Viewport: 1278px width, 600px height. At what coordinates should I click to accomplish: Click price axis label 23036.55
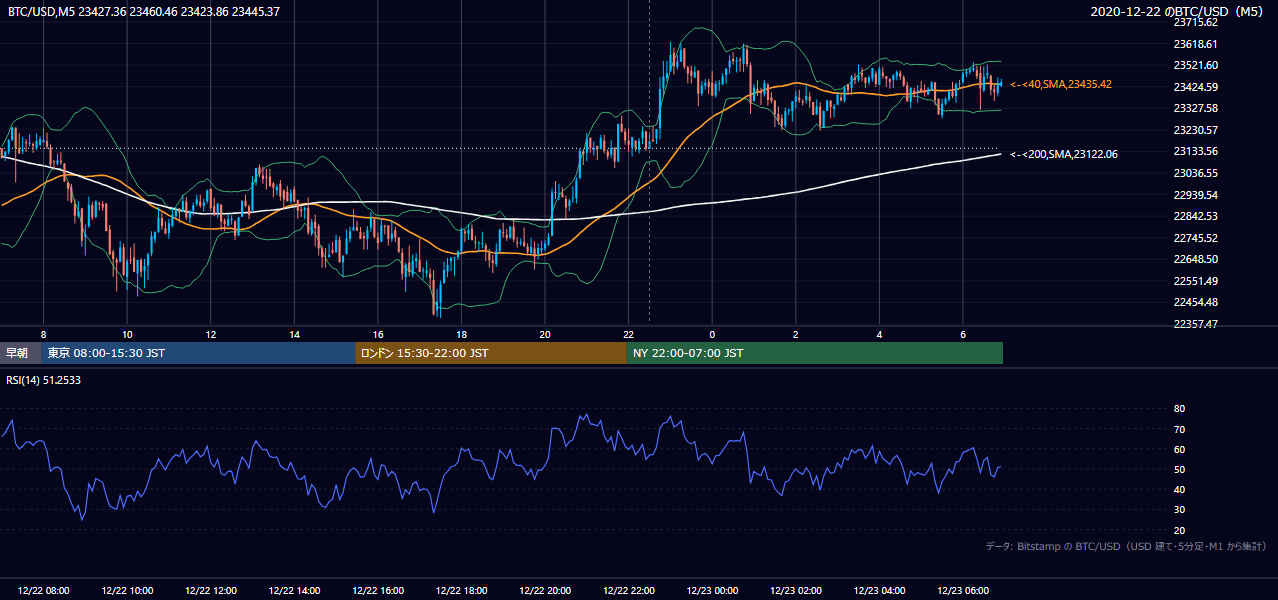pos(1195,173)
